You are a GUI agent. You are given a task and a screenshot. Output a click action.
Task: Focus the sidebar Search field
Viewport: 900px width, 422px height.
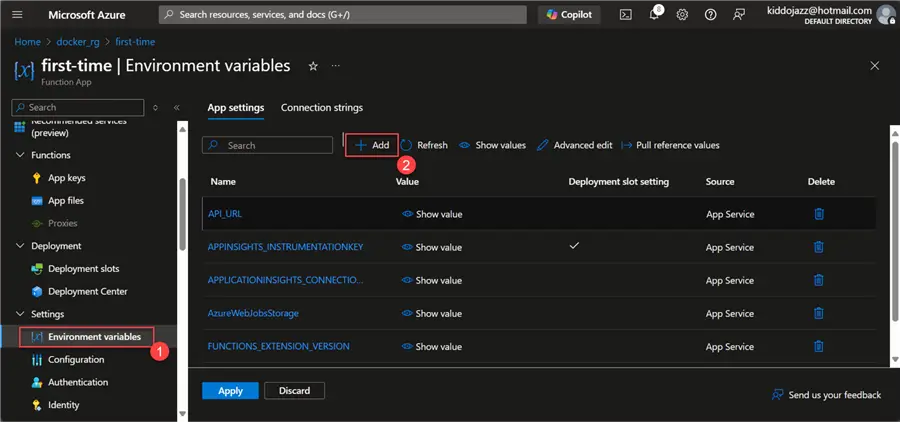click(78, 107)
